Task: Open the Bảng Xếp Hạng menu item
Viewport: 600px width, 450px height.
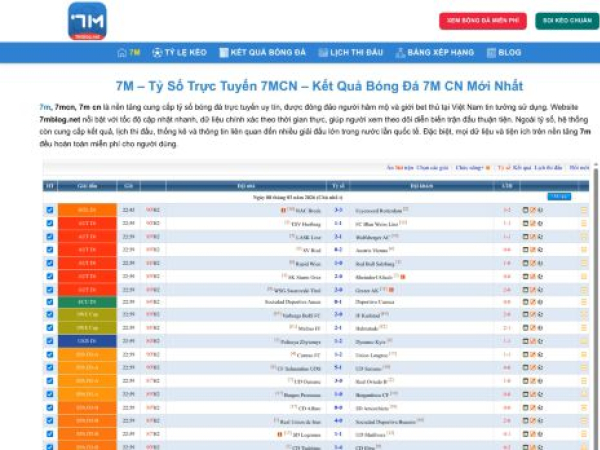Action: click(x=435, y=53)
